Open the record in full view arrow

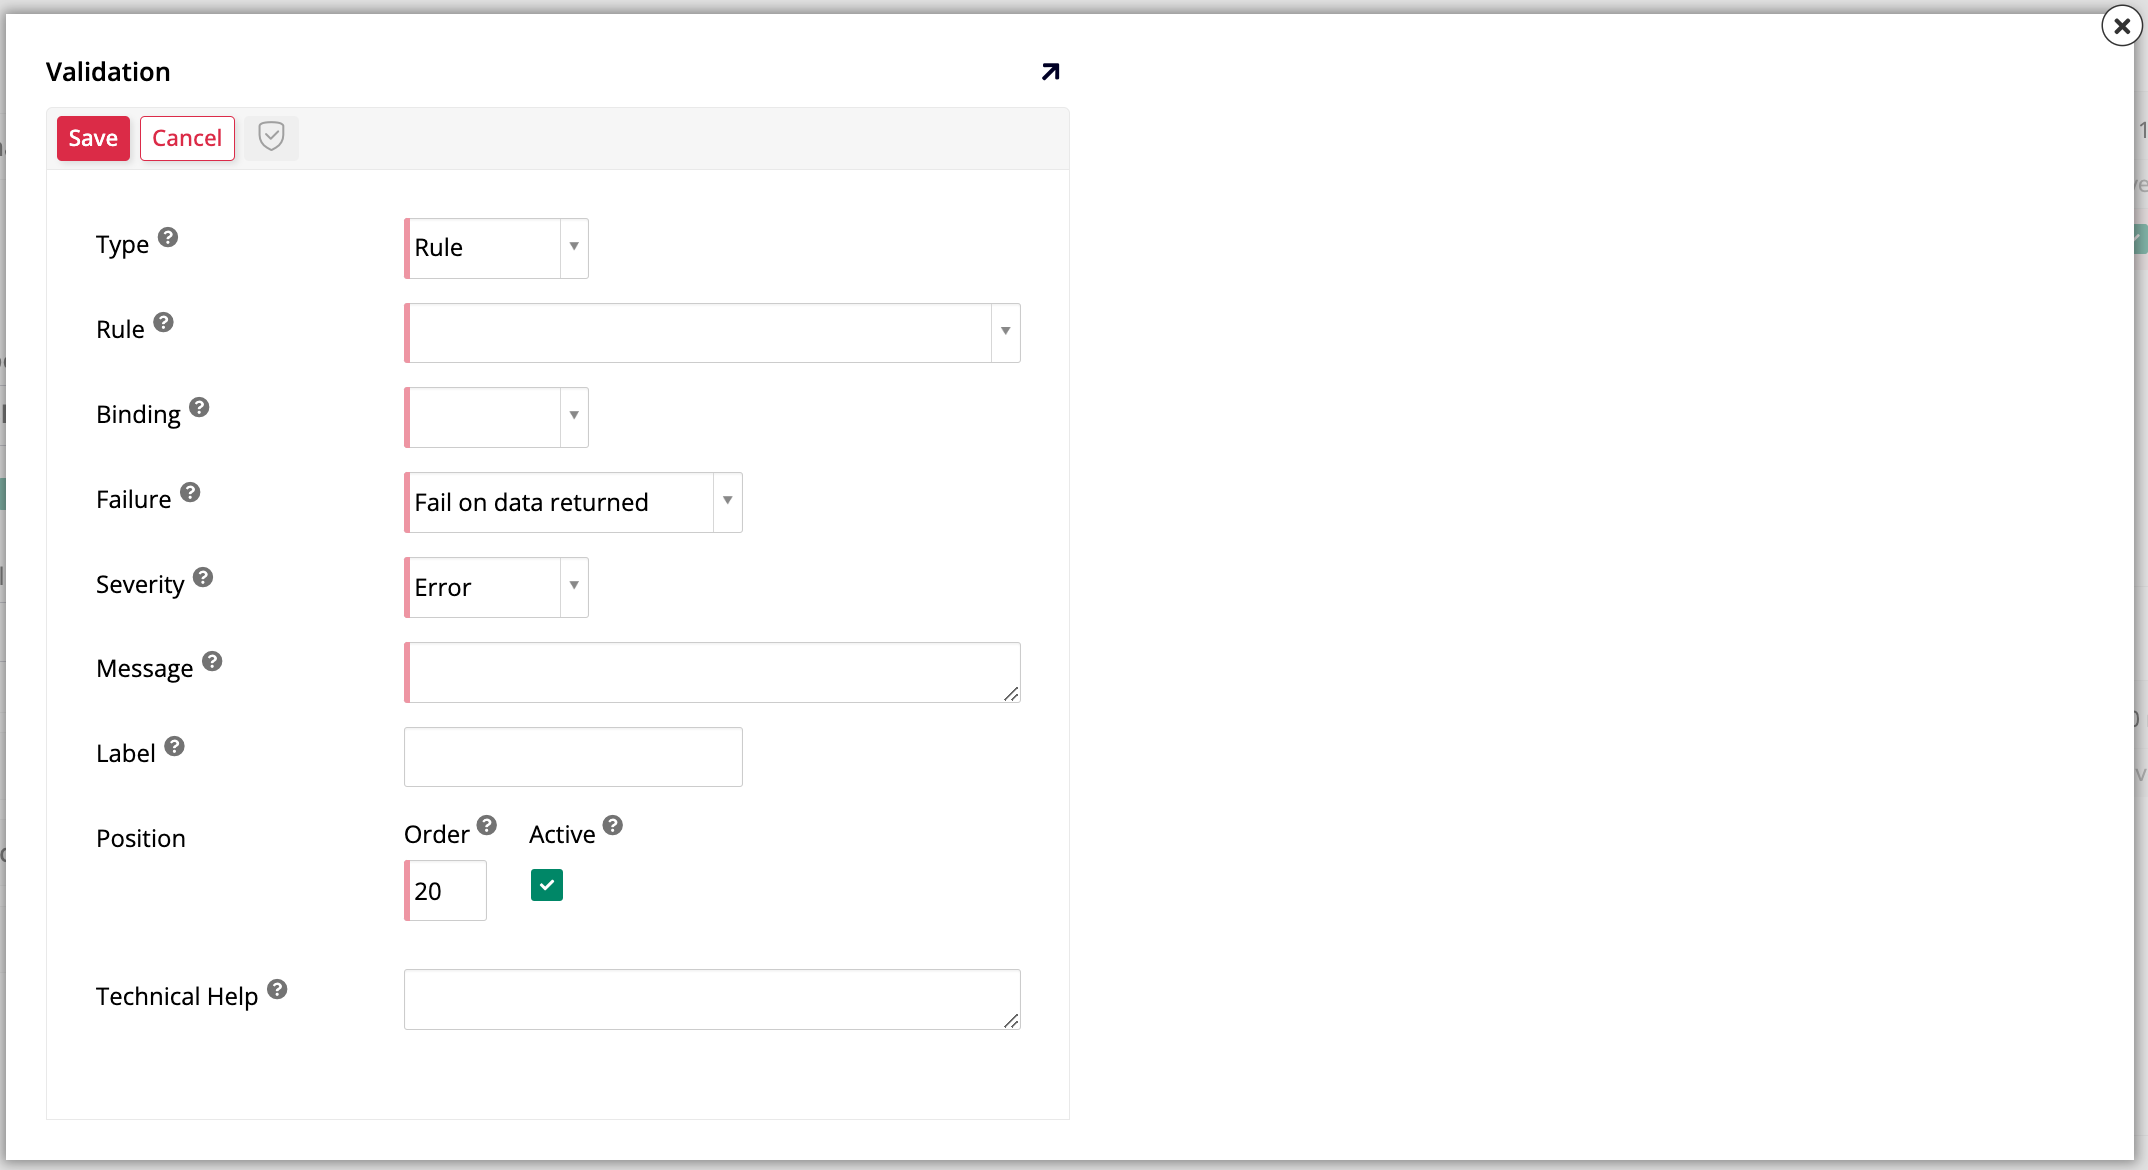[1050, 71]
